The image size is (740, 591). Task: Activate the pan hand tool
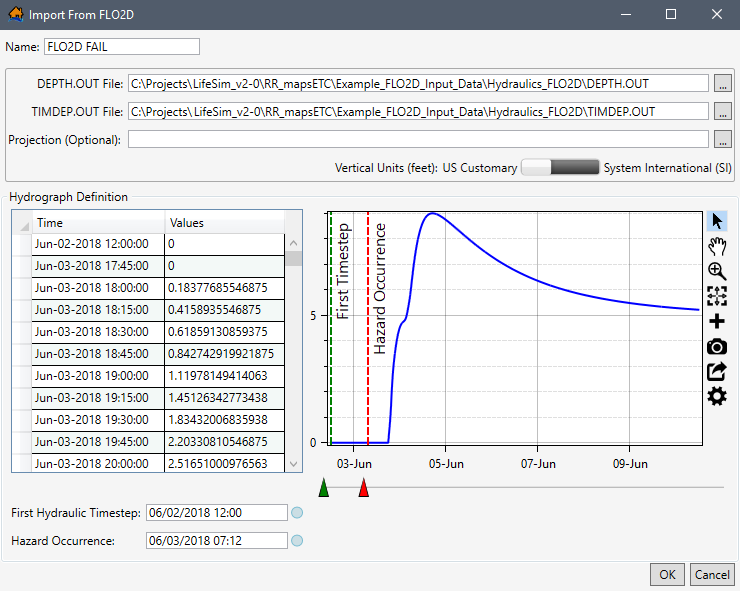717,246
